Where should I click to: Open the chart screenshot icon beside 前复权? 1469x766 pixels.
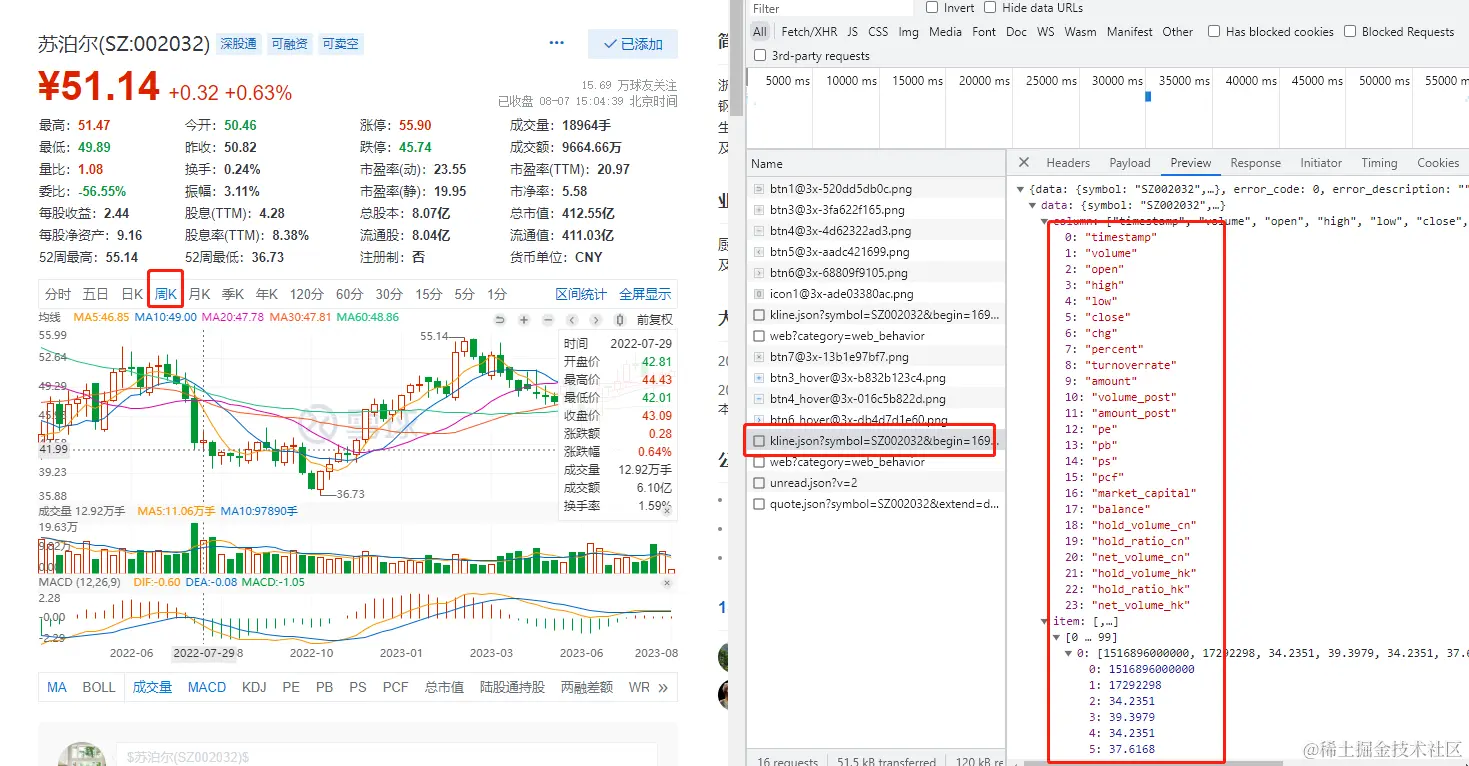tap(621, 320)
